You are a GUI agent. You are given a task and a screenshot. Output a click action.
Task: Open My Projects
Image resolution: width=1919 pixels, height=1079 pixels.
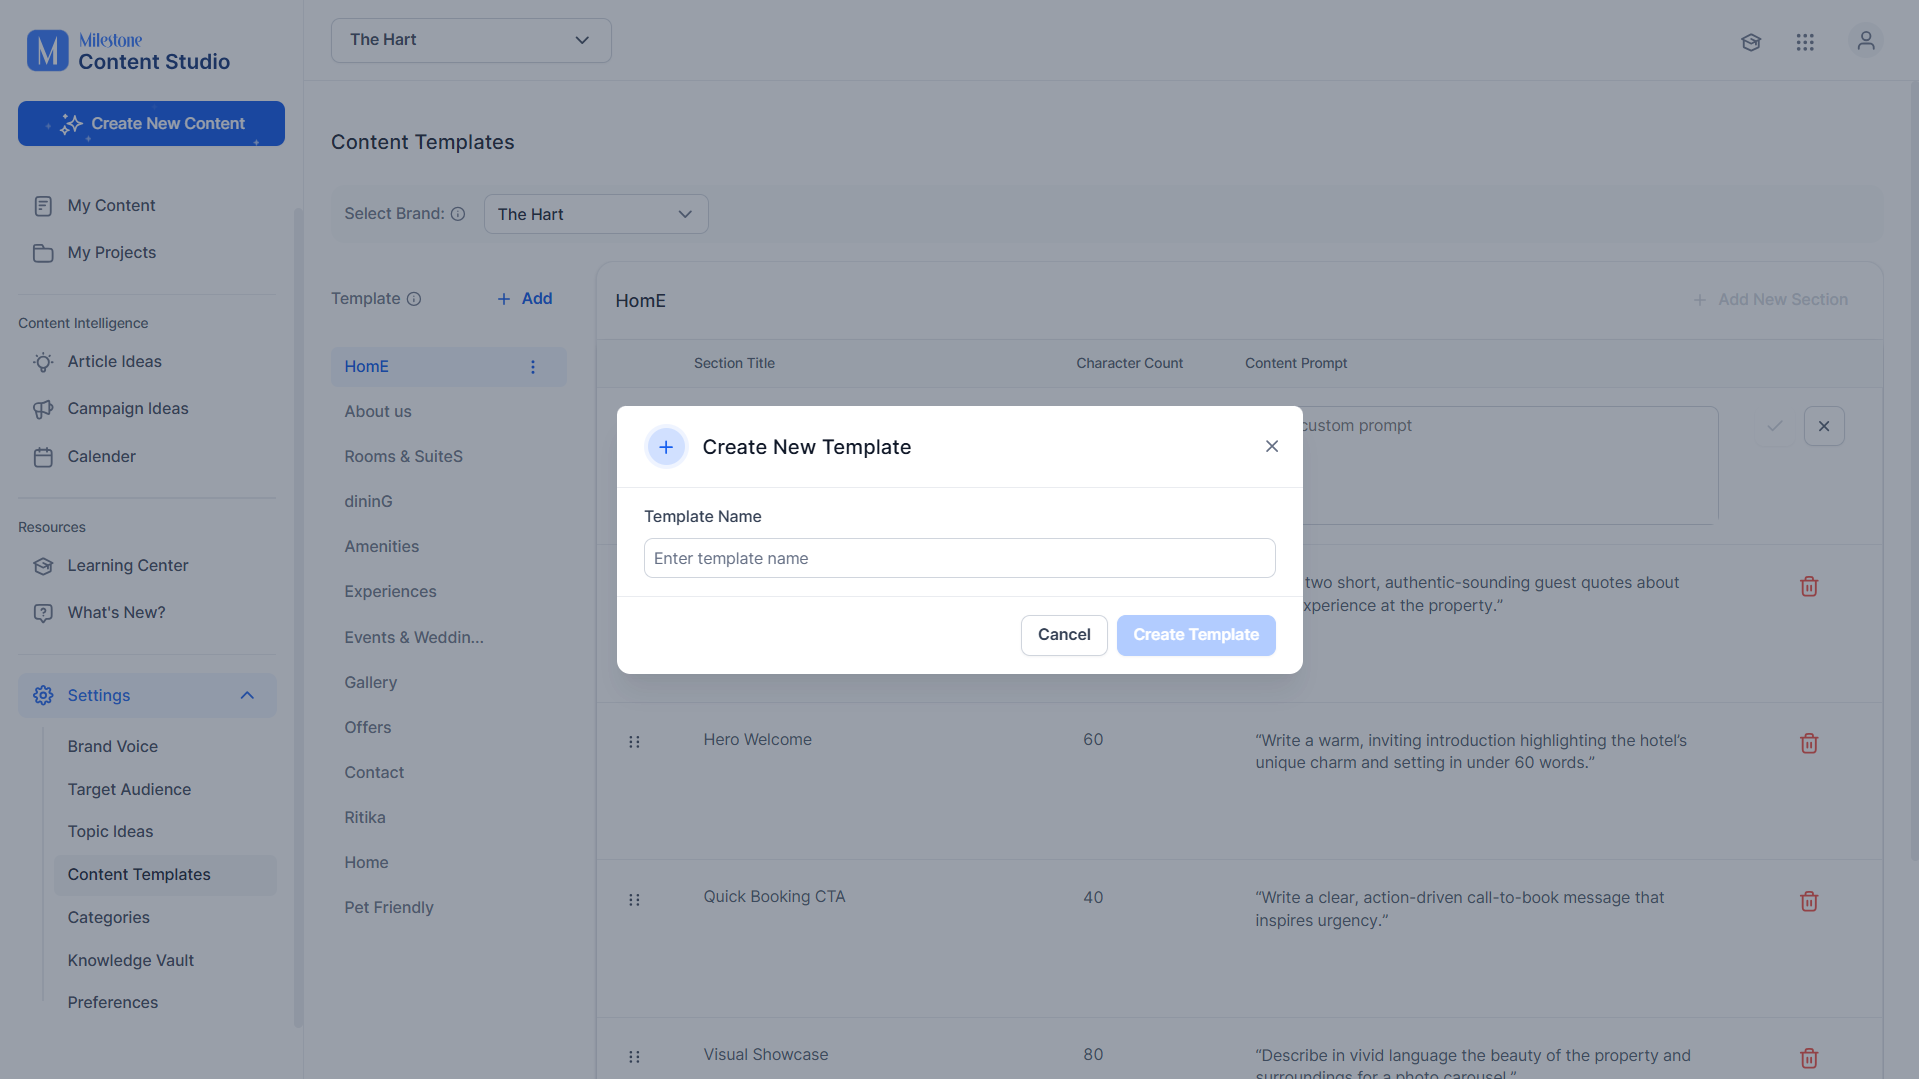click(112, 253)
